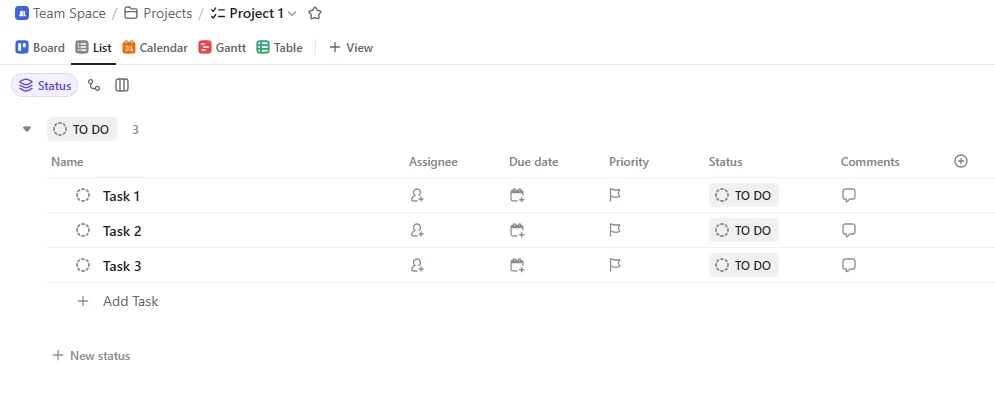Set priority flag for Task 3
The image size is (995, 419).
[615, 265]
